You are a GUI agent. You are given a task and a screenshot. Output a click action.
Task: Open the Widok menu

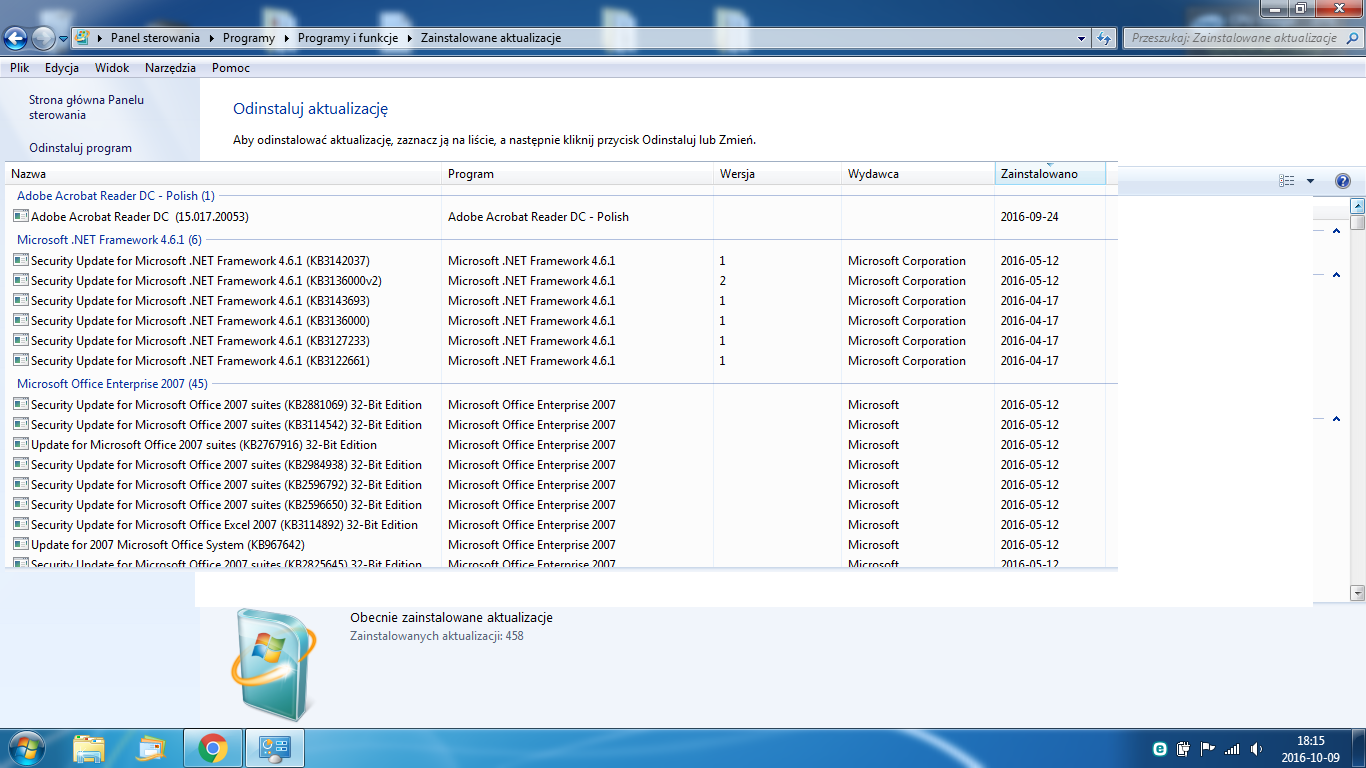[x=112, y=68]
